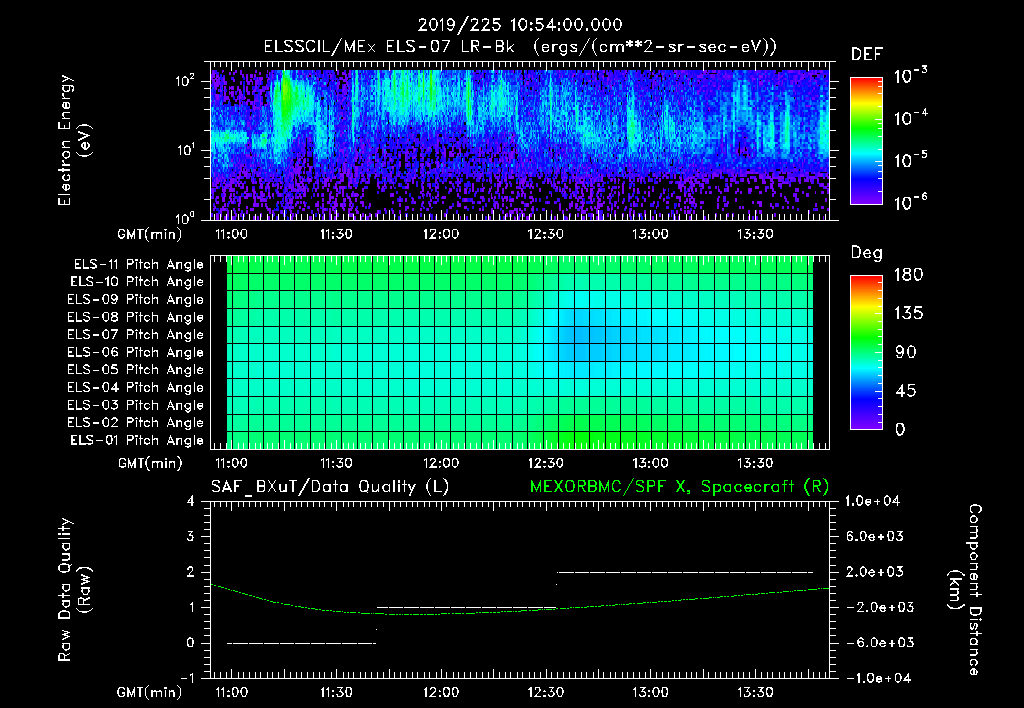Click the 13:00 tick under the bottom plot
Image resolution: width=1024 pixels, height=708 pixels.
(x=650, y=692)
